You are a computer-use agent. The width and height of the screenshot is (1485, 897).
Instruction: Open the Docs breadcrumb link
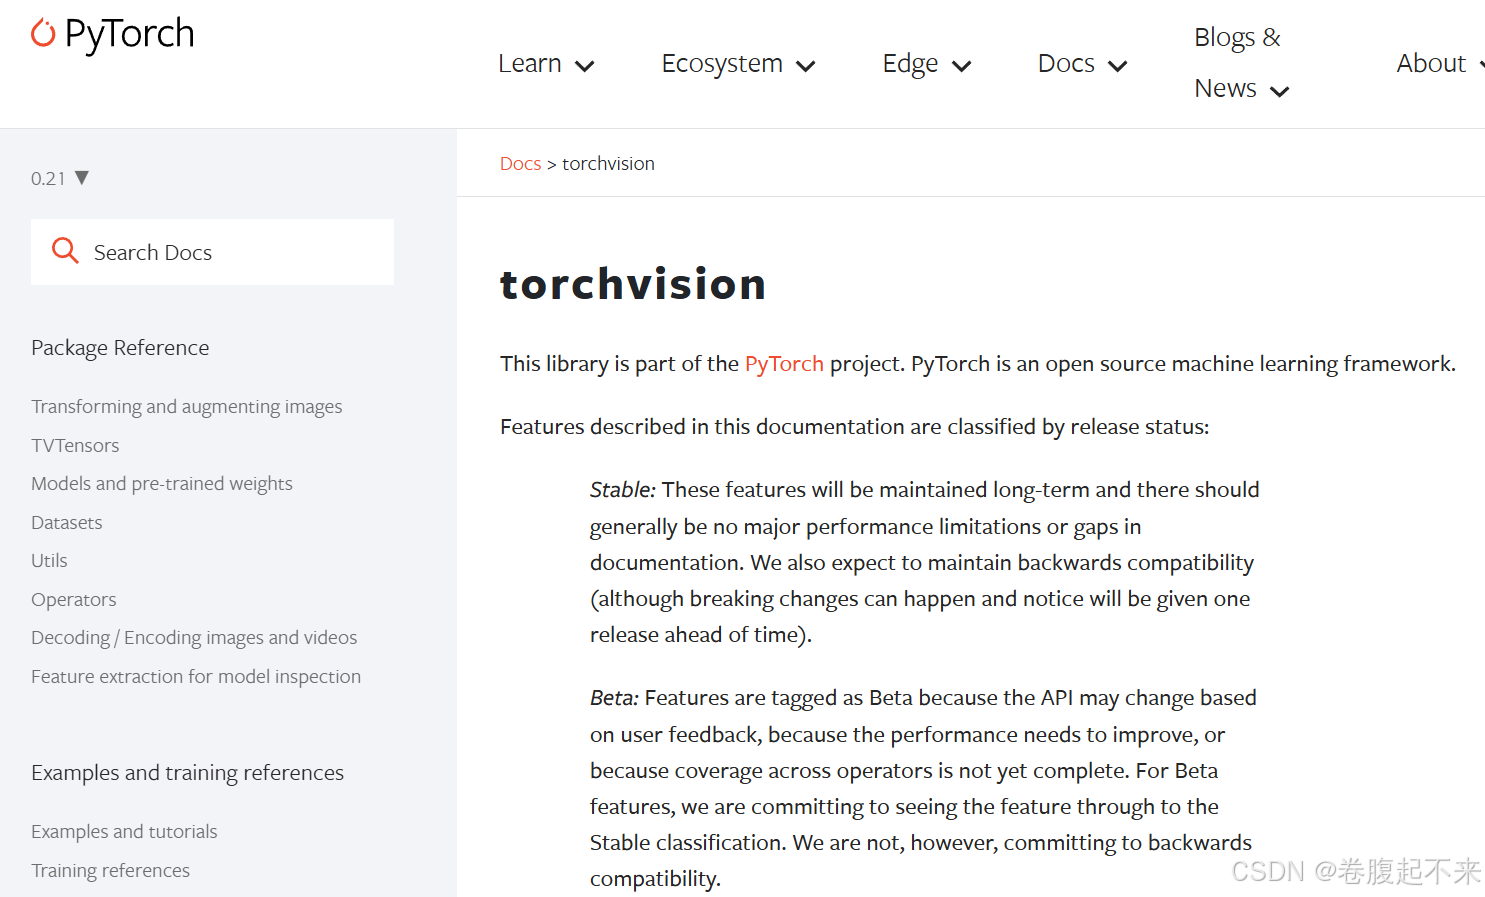click(x=520, y=163)
